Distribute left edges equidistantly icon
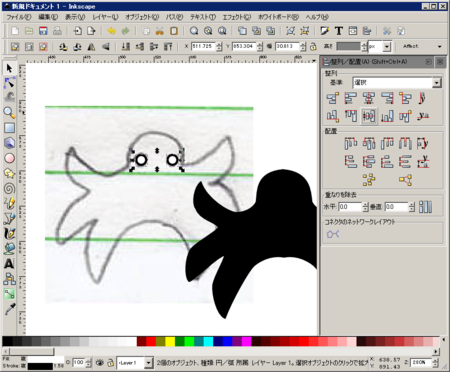The image size is (450, 372). click(x=351, y=143)
